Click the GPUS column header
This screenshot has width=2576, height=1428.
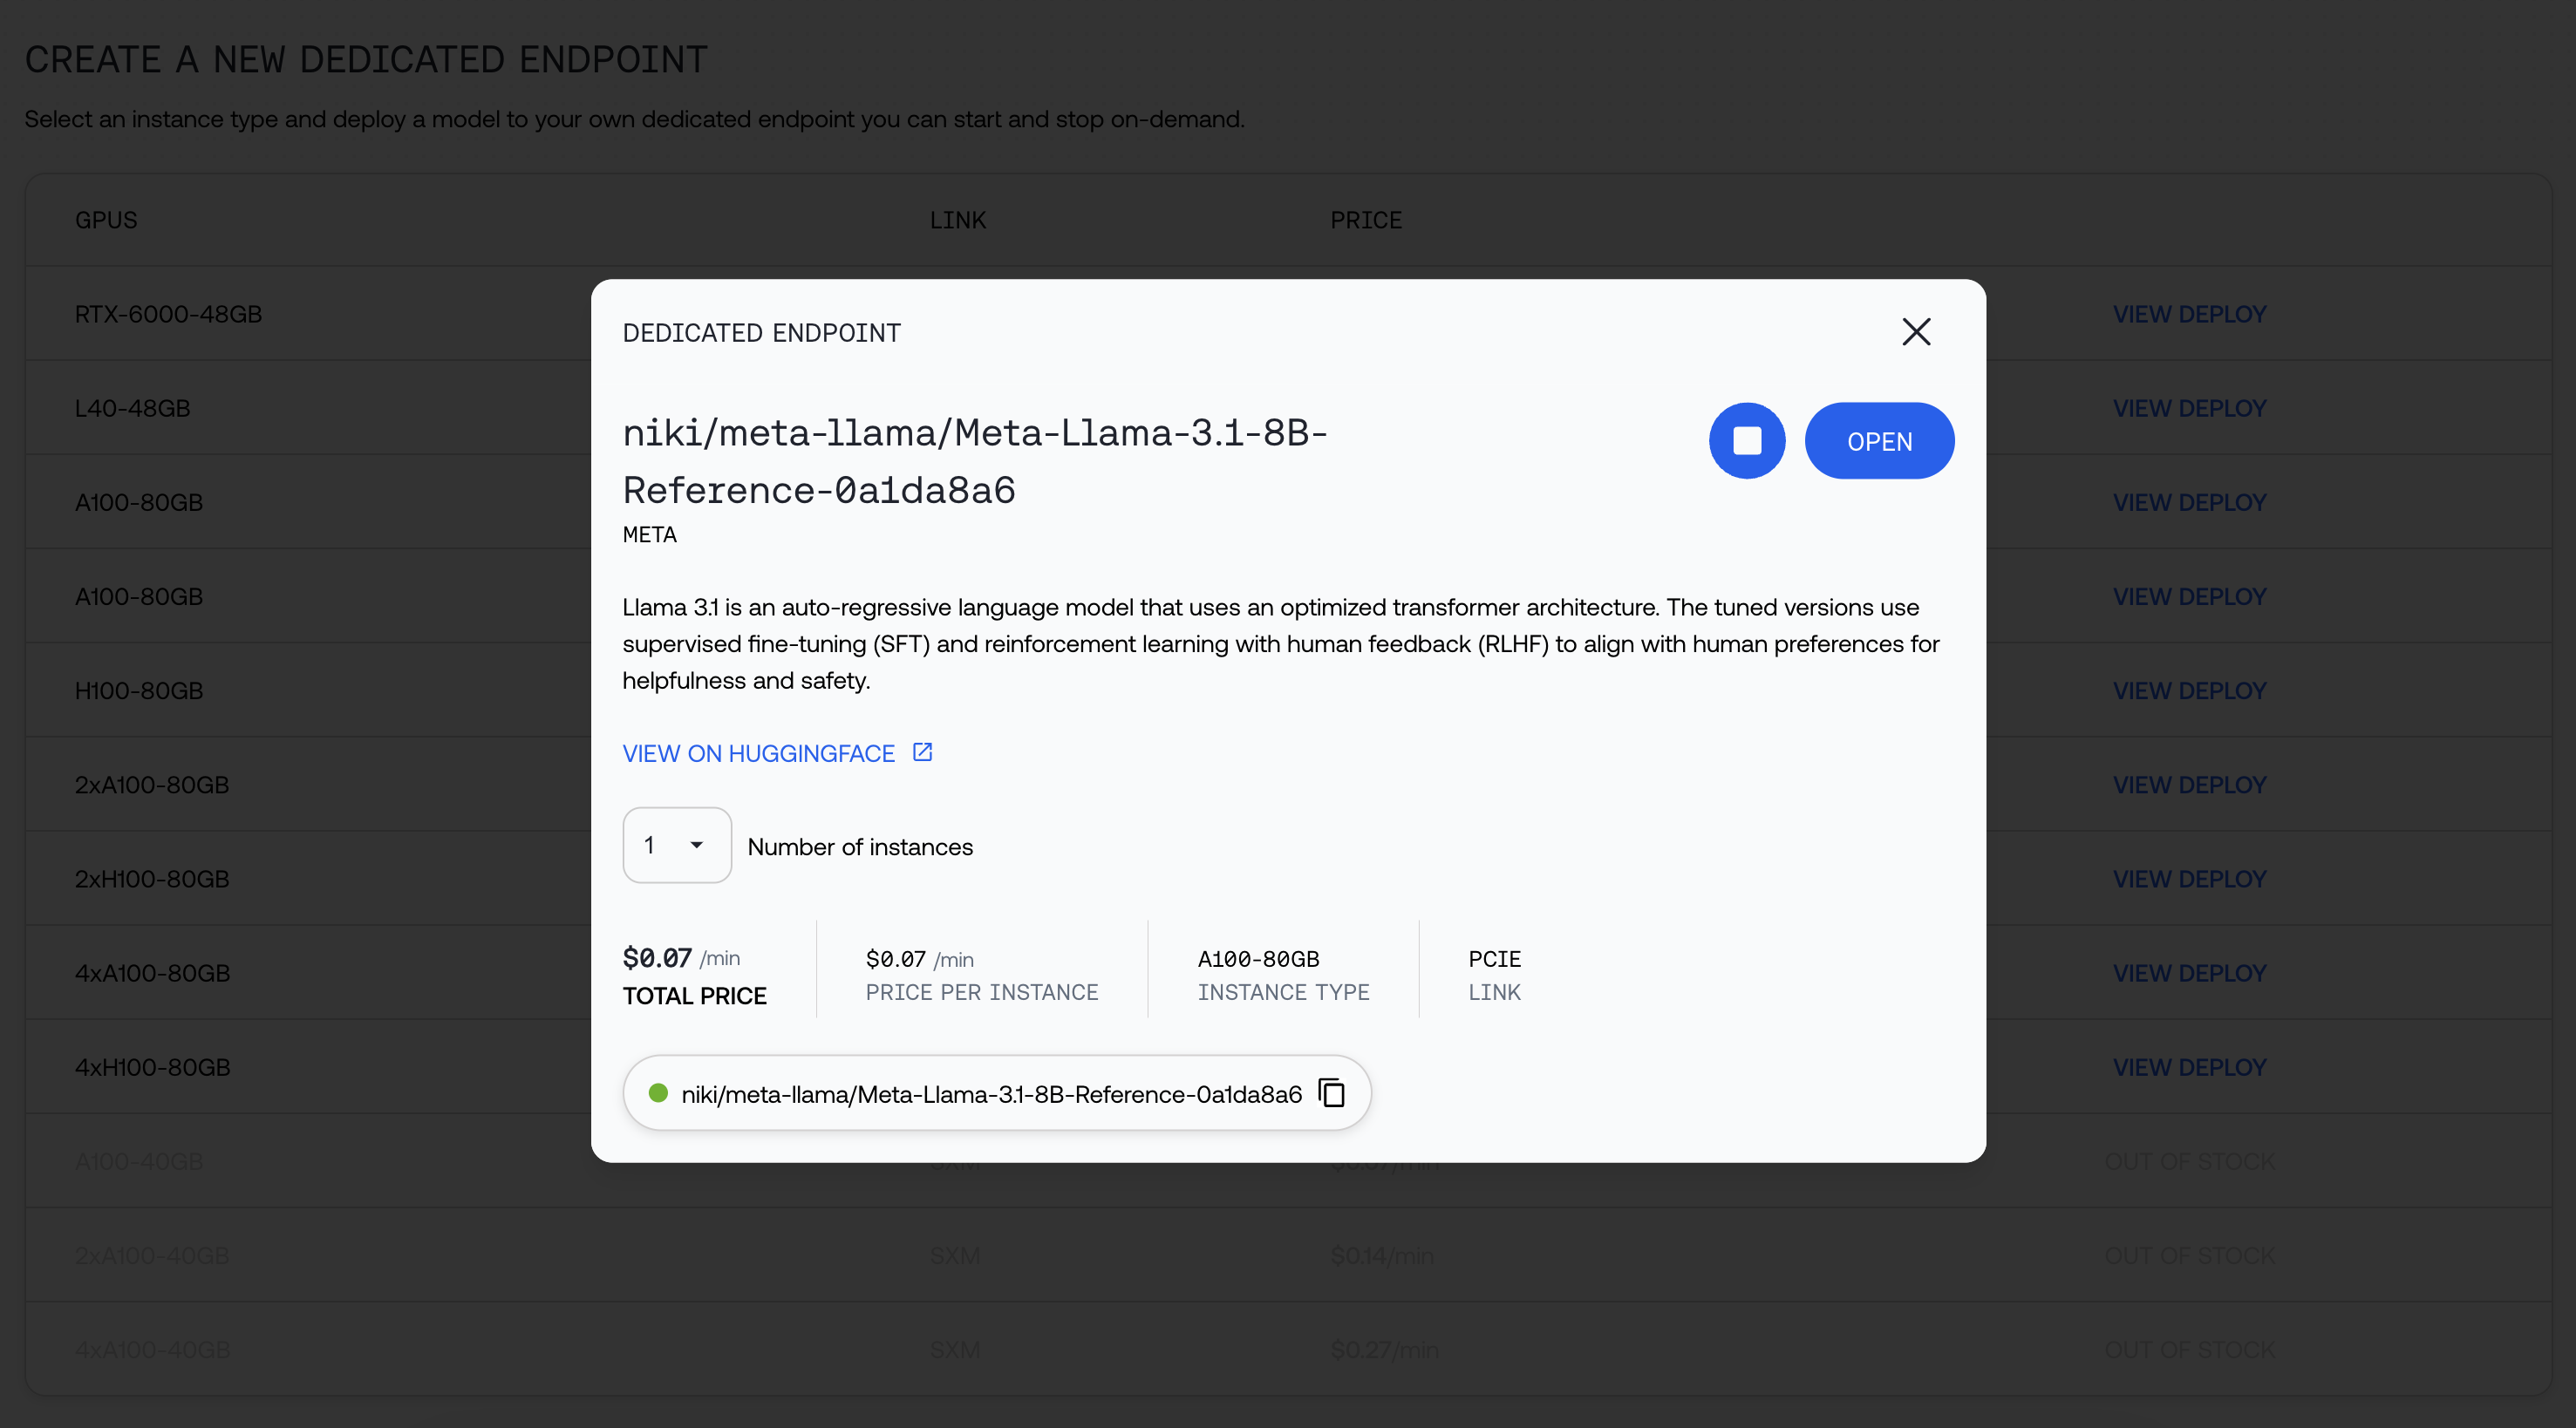tap(106, 220)
